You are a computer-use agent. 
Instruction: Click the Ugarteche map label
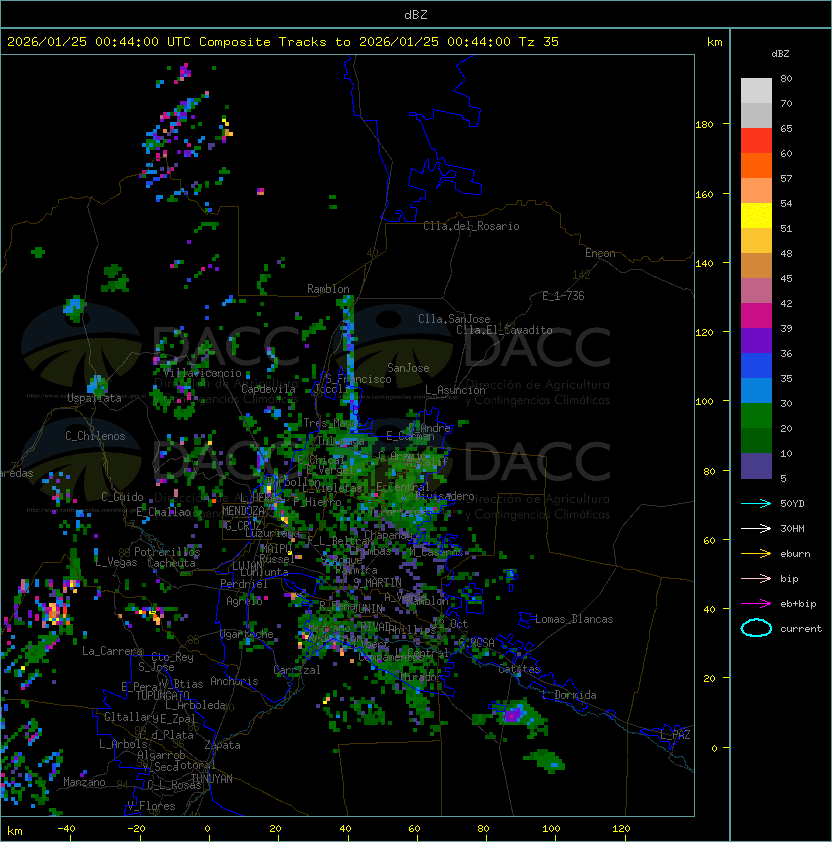[246, 634]
